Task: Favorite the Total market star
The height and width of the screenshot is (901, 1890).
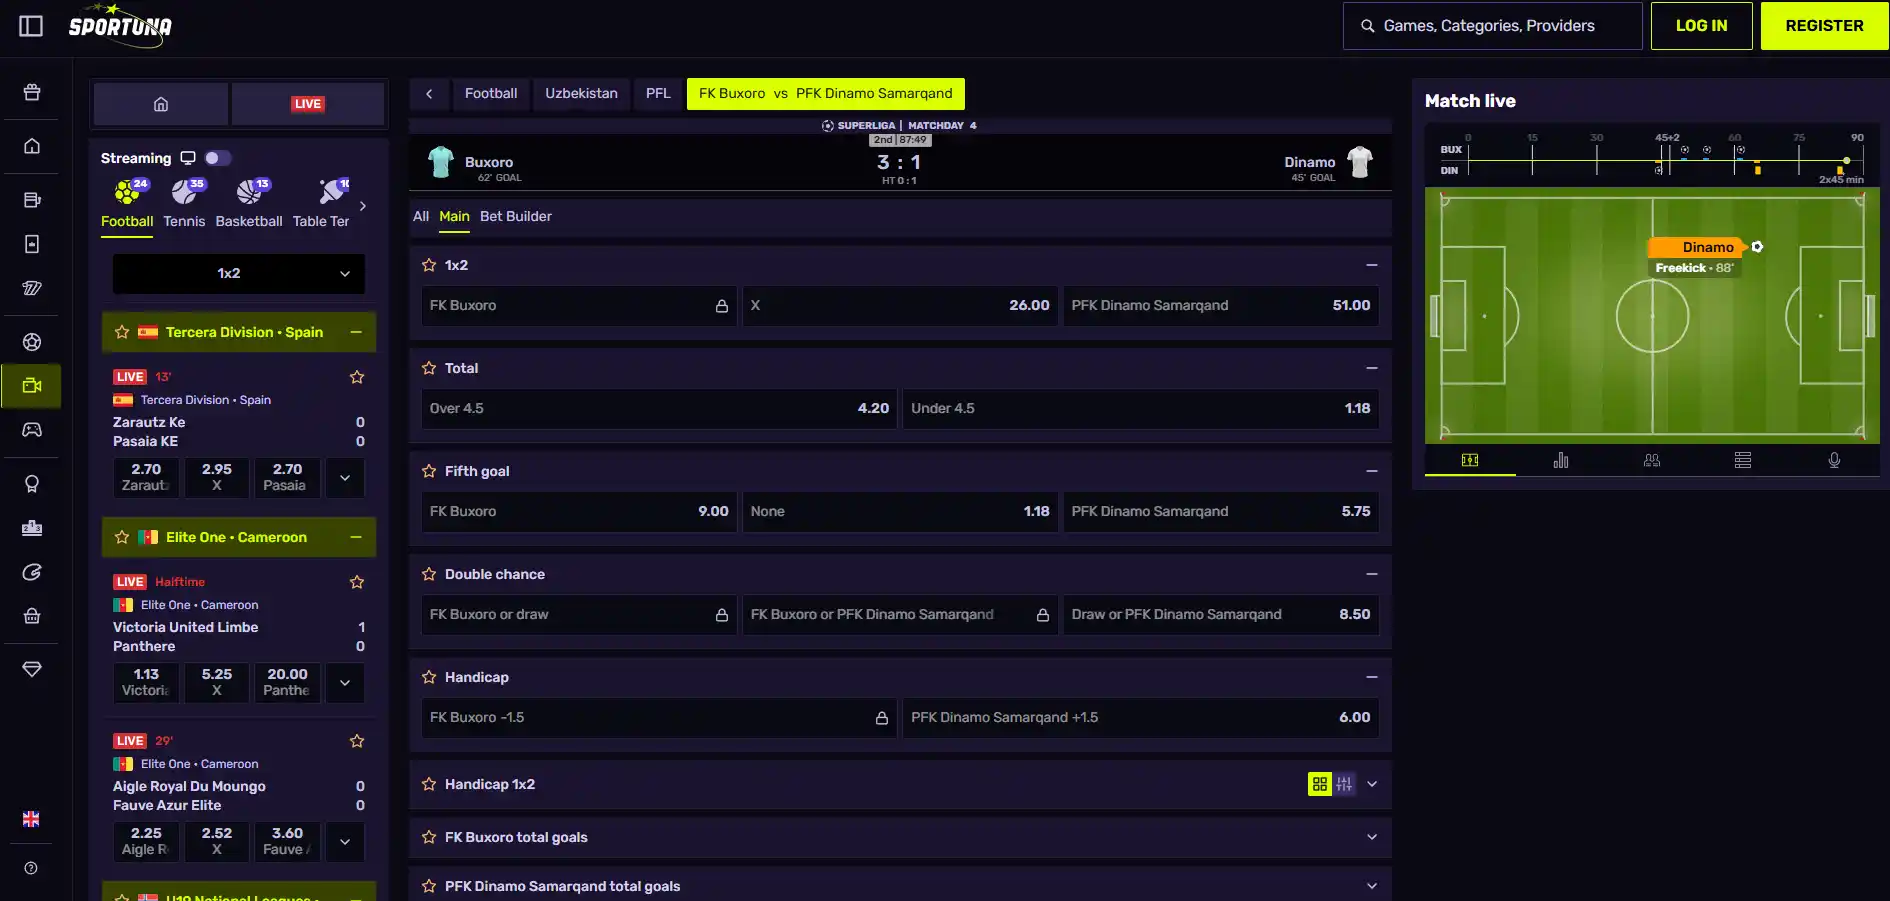Action: click(x=429, y=368)
